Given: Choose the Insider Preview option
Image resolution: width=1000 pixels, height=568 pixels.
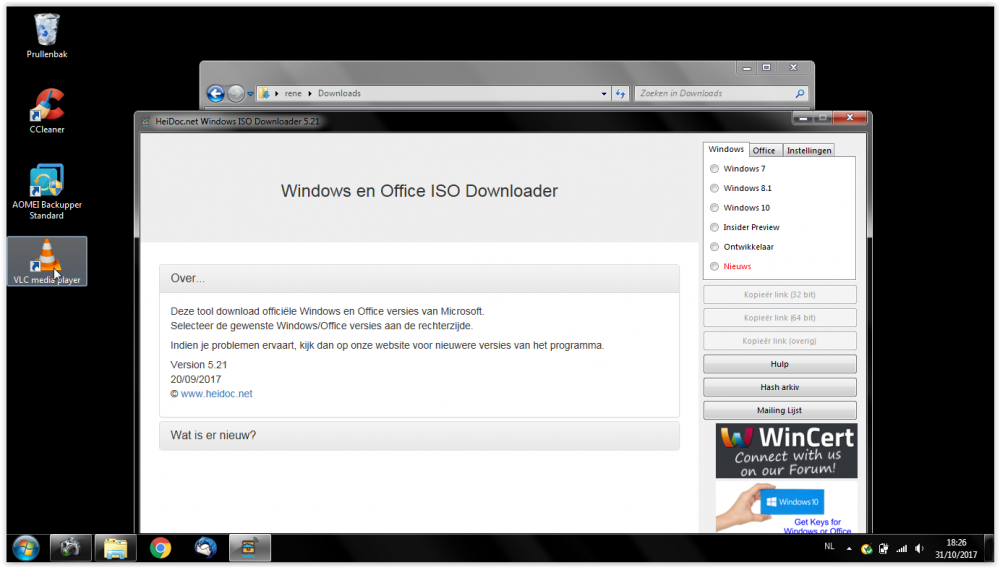Looking at the screenshot, I should pos(714,228).
